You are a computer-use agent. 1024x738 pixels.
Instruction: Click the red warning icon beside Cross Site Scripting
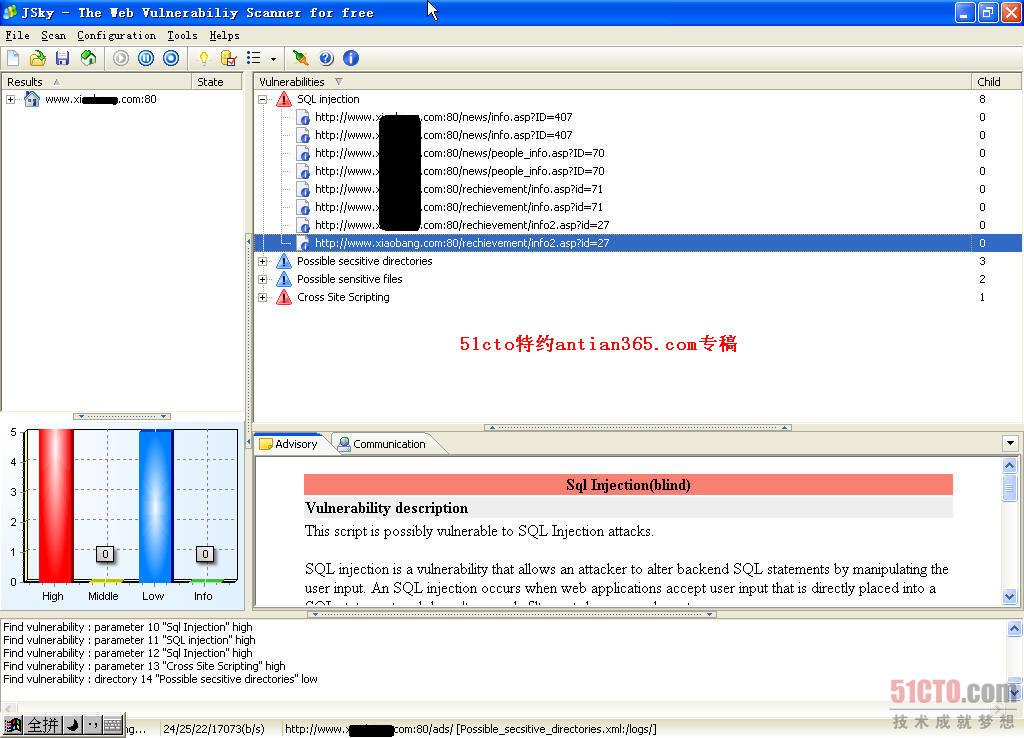[x=283, y=297]
